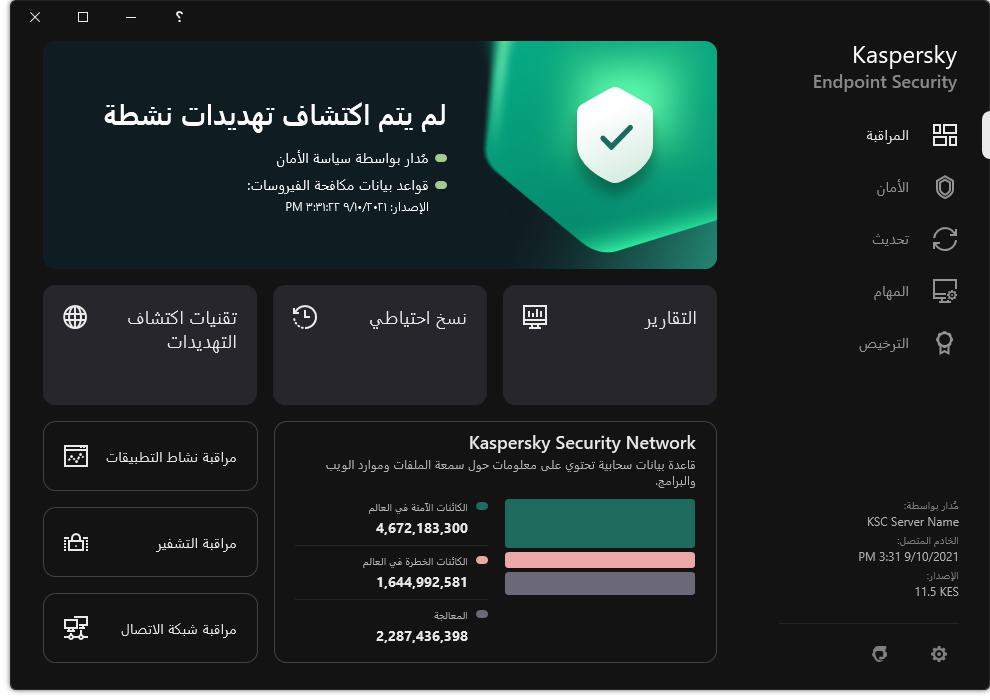990x700 pixels.
Task: Click the pink dangerous objects bar
Action: (x=599, y=560)
